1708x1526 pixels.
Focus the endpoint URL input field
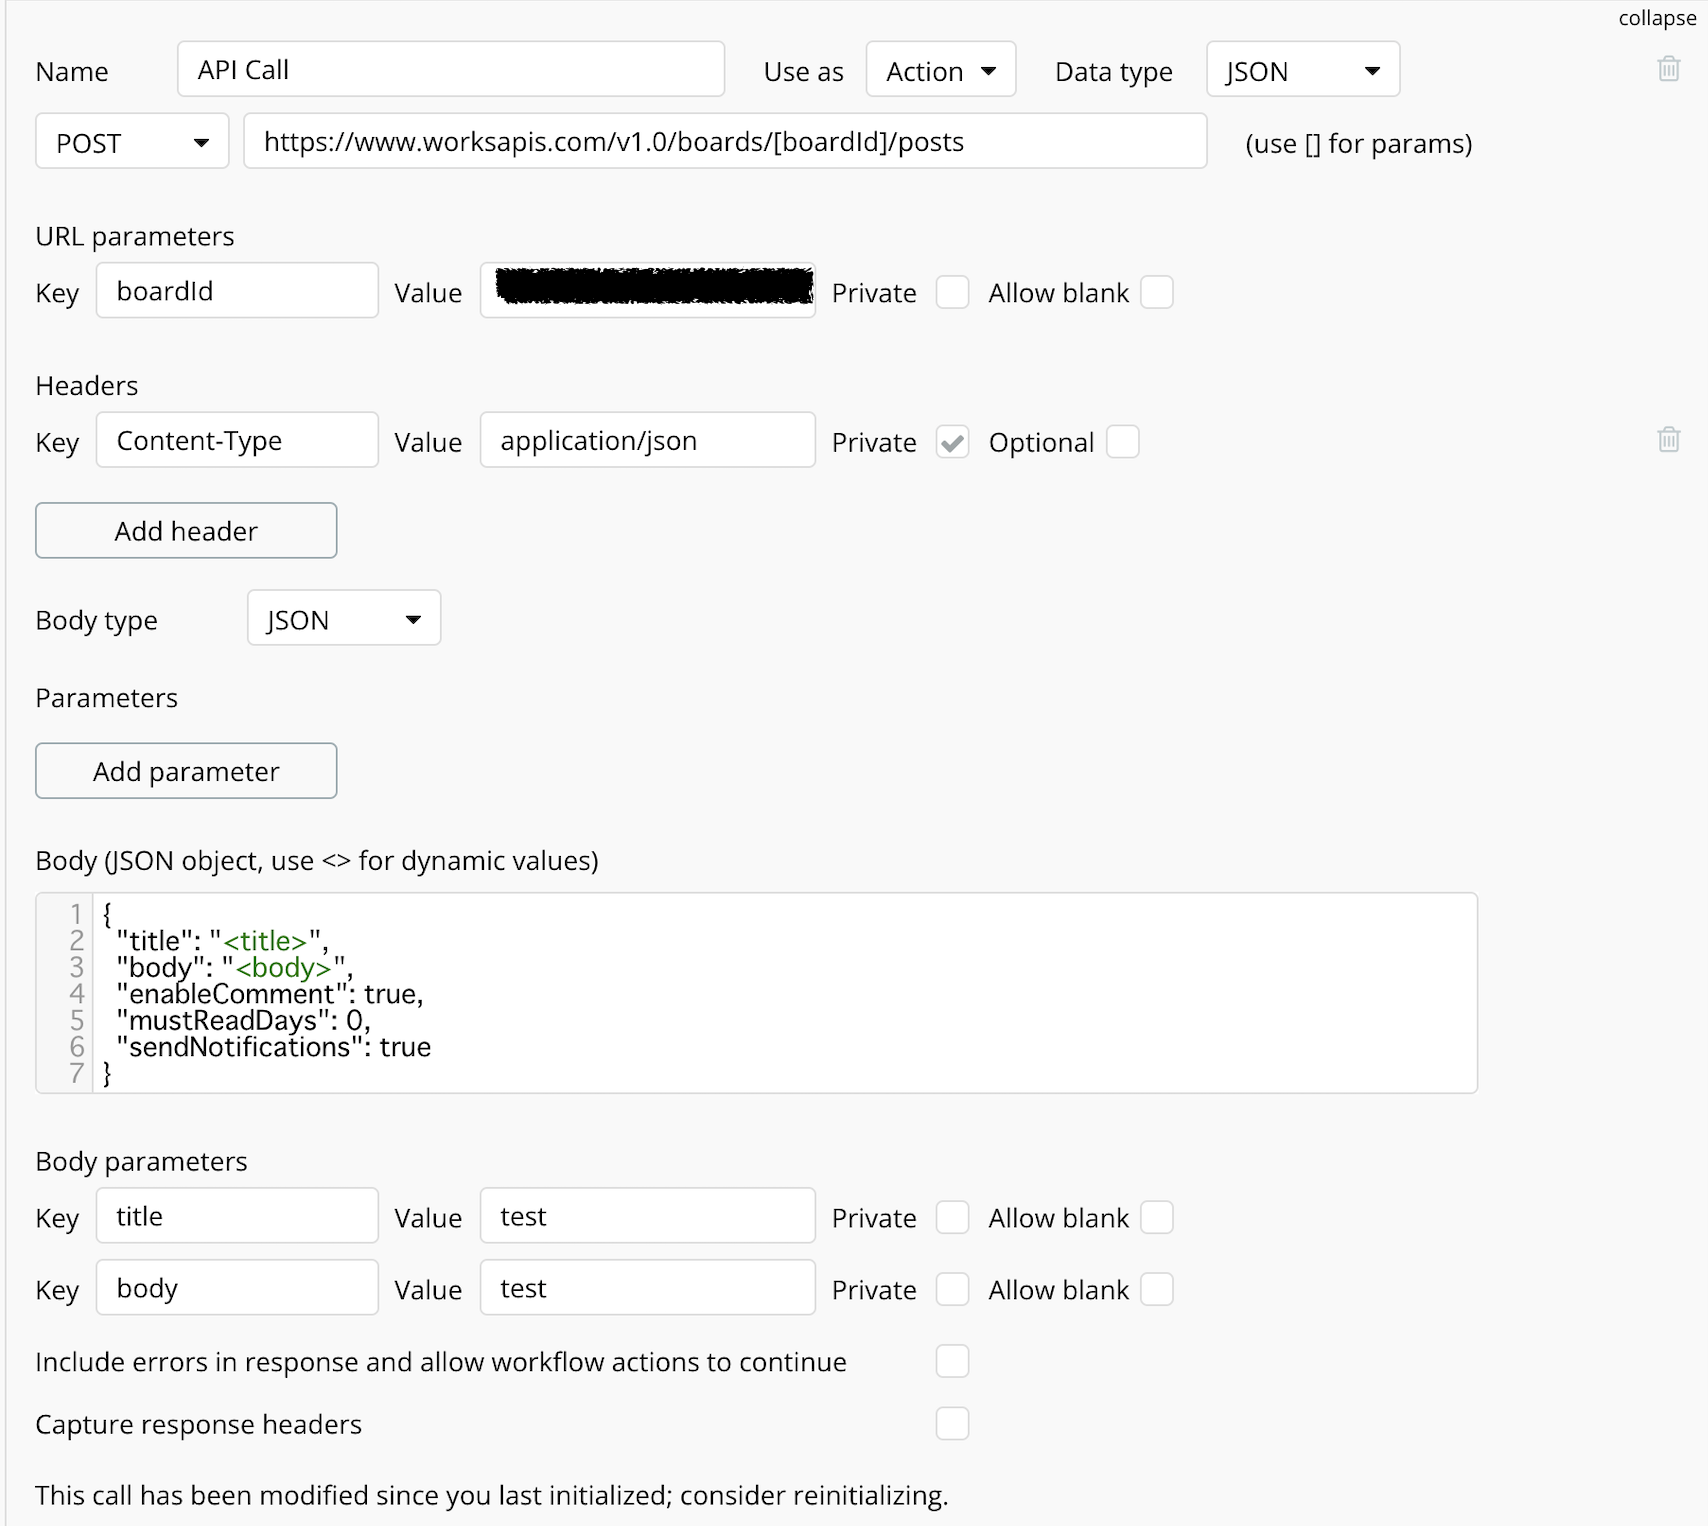click(x=725, y=141)
